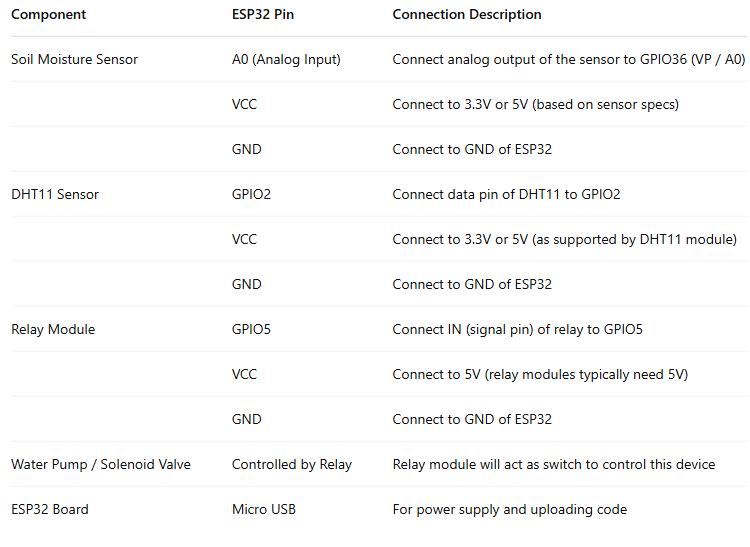The height and width of the screenshot is (547, 750).
Task: Click the GPIO2 pin cell
Action: [251, 194]
